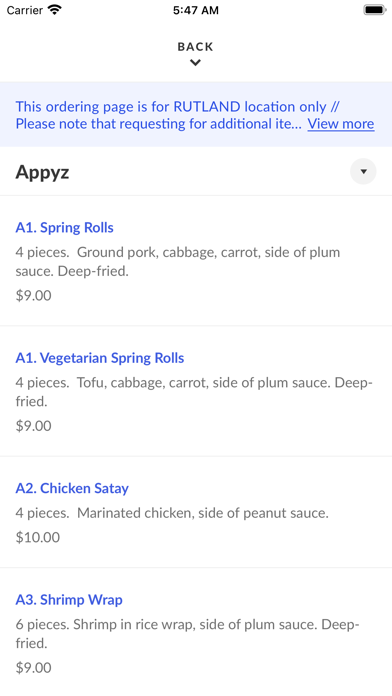This screenshot has width=392, height=696.
Task: Click the Chicken Satay $10.00 price
Action: tap(38, 538)
